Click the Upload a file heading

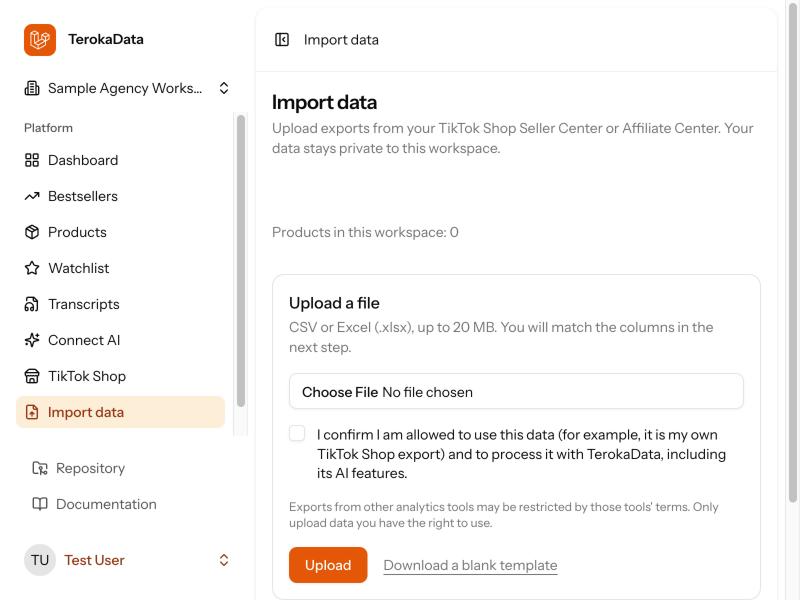coord(334,303)
